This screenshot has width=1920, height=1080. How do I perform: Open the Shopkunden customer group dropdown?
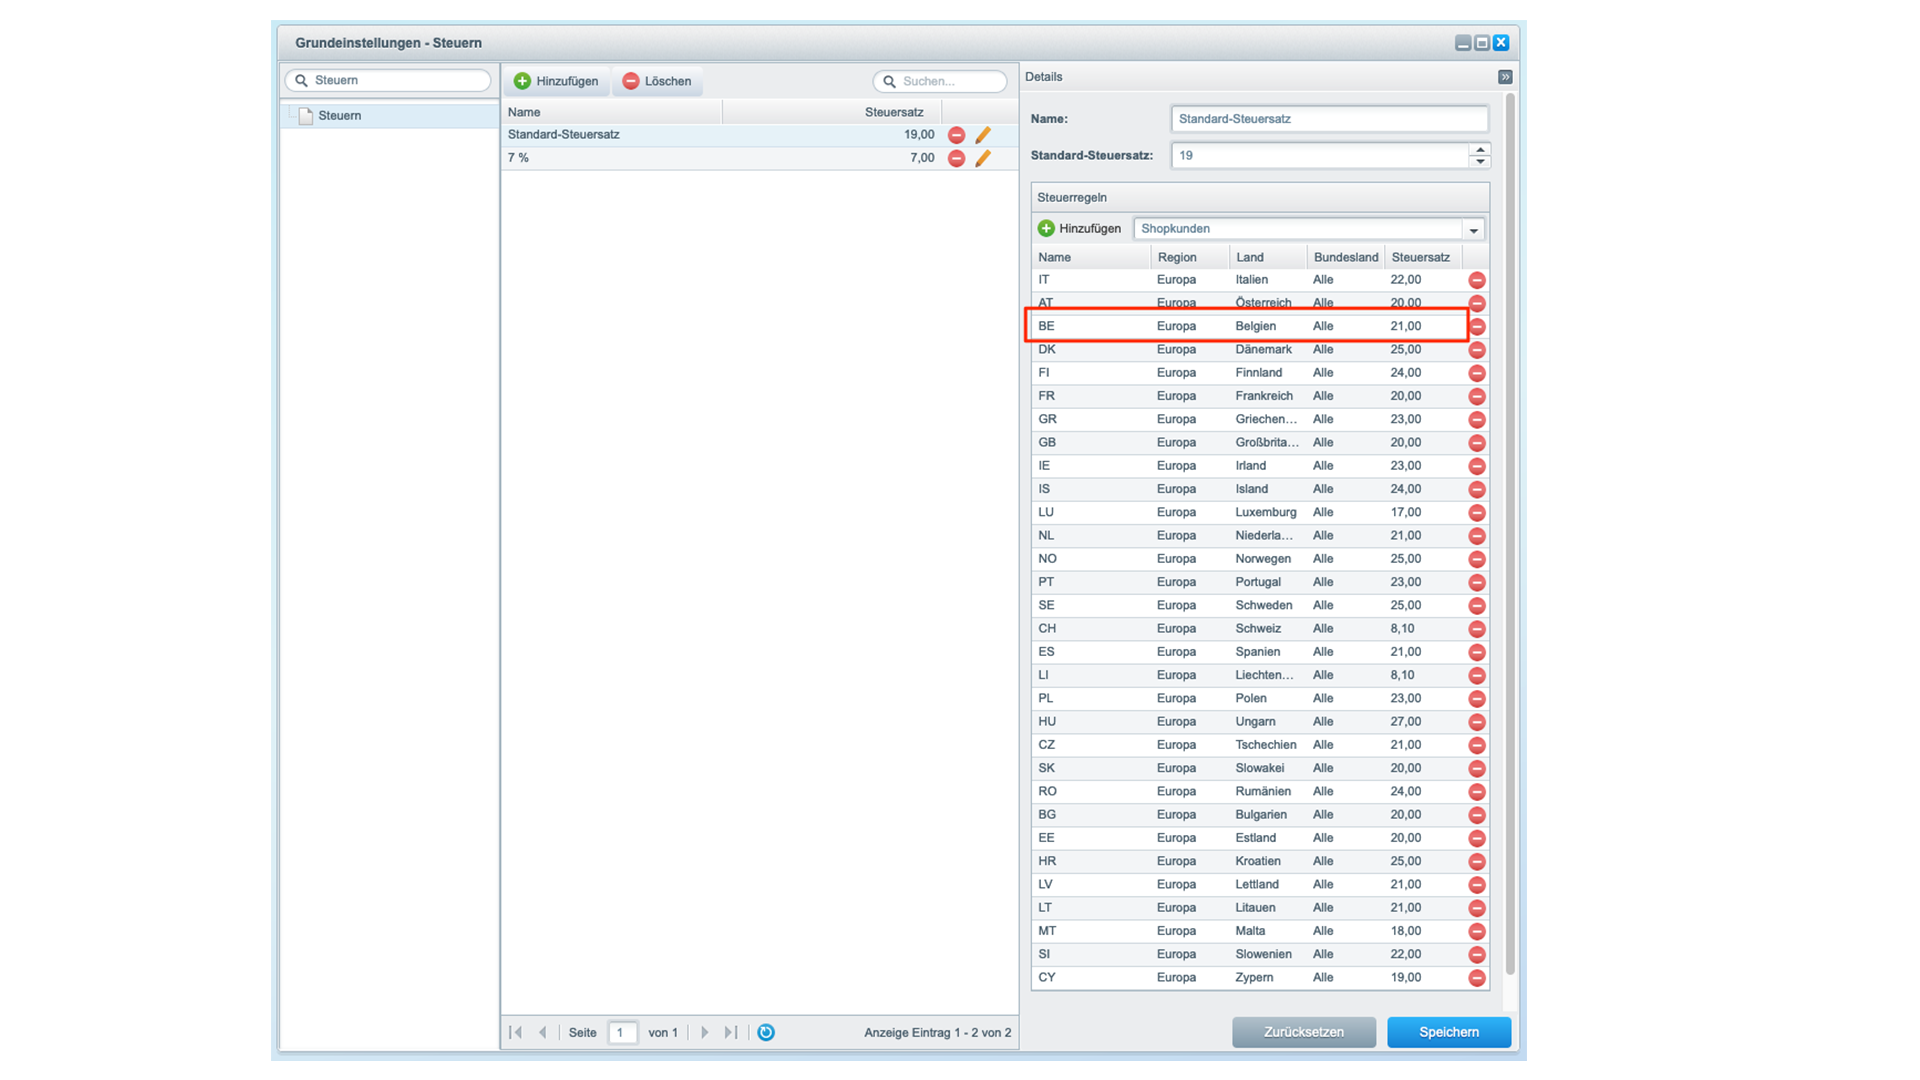point(1473,229)
